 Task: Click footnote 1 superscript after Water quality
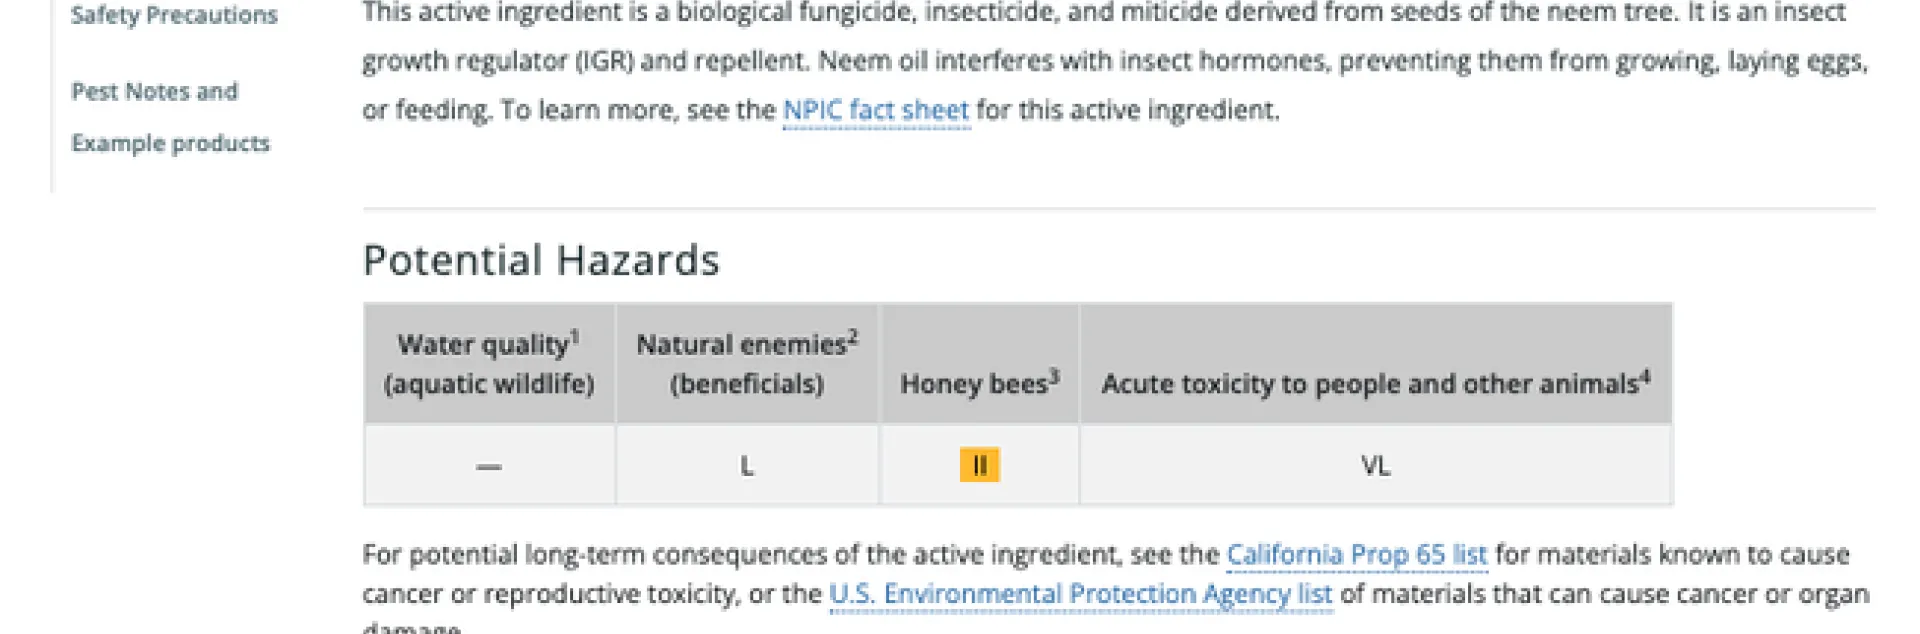pyautogui.click(x=575, y=337)
